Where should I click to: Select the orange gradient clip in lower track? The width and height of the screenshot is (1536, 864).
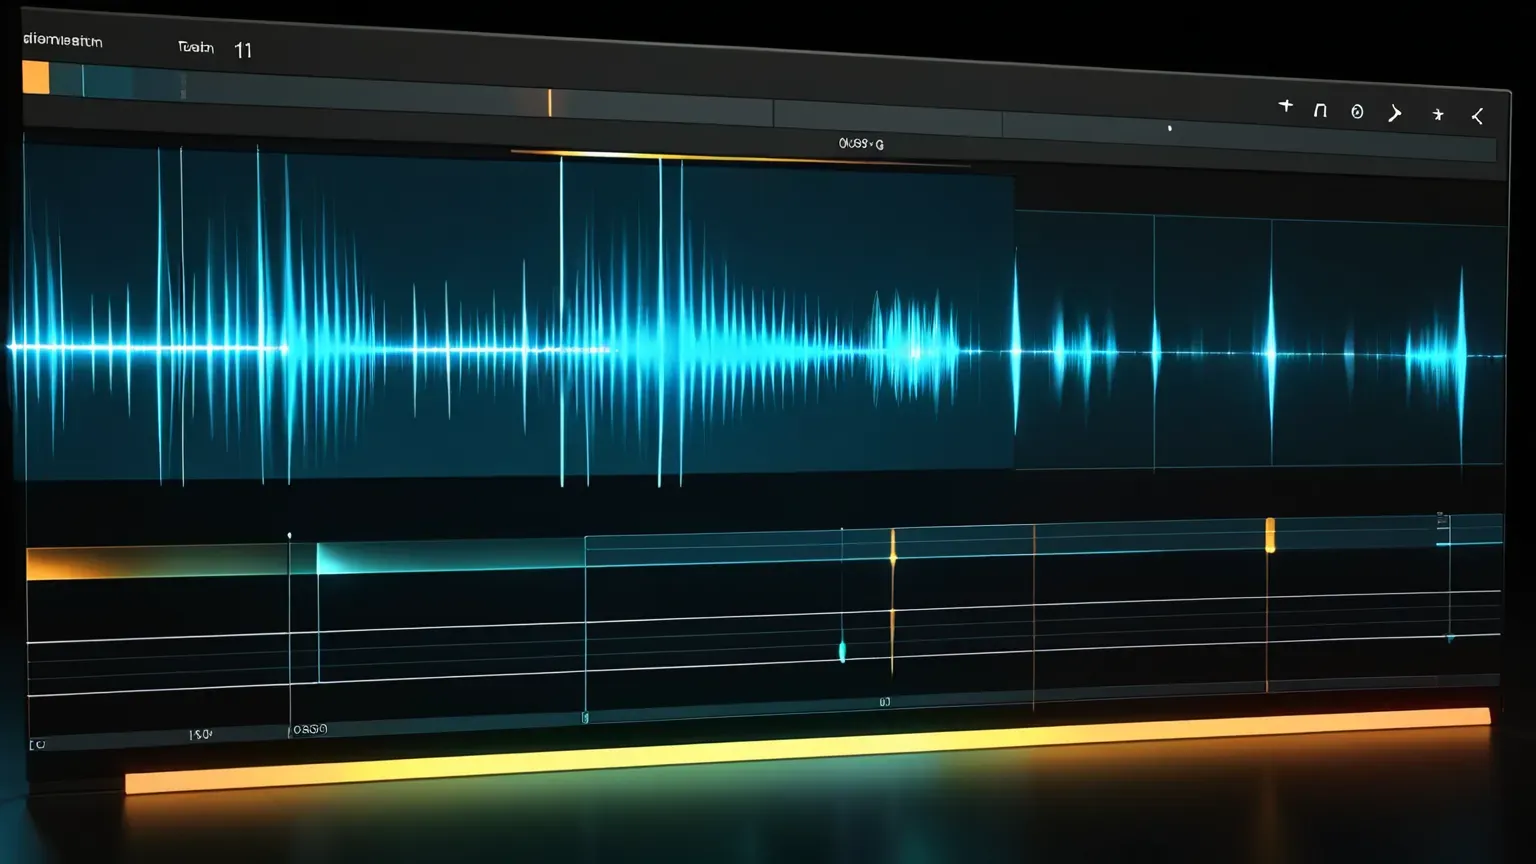click(157, 563)
